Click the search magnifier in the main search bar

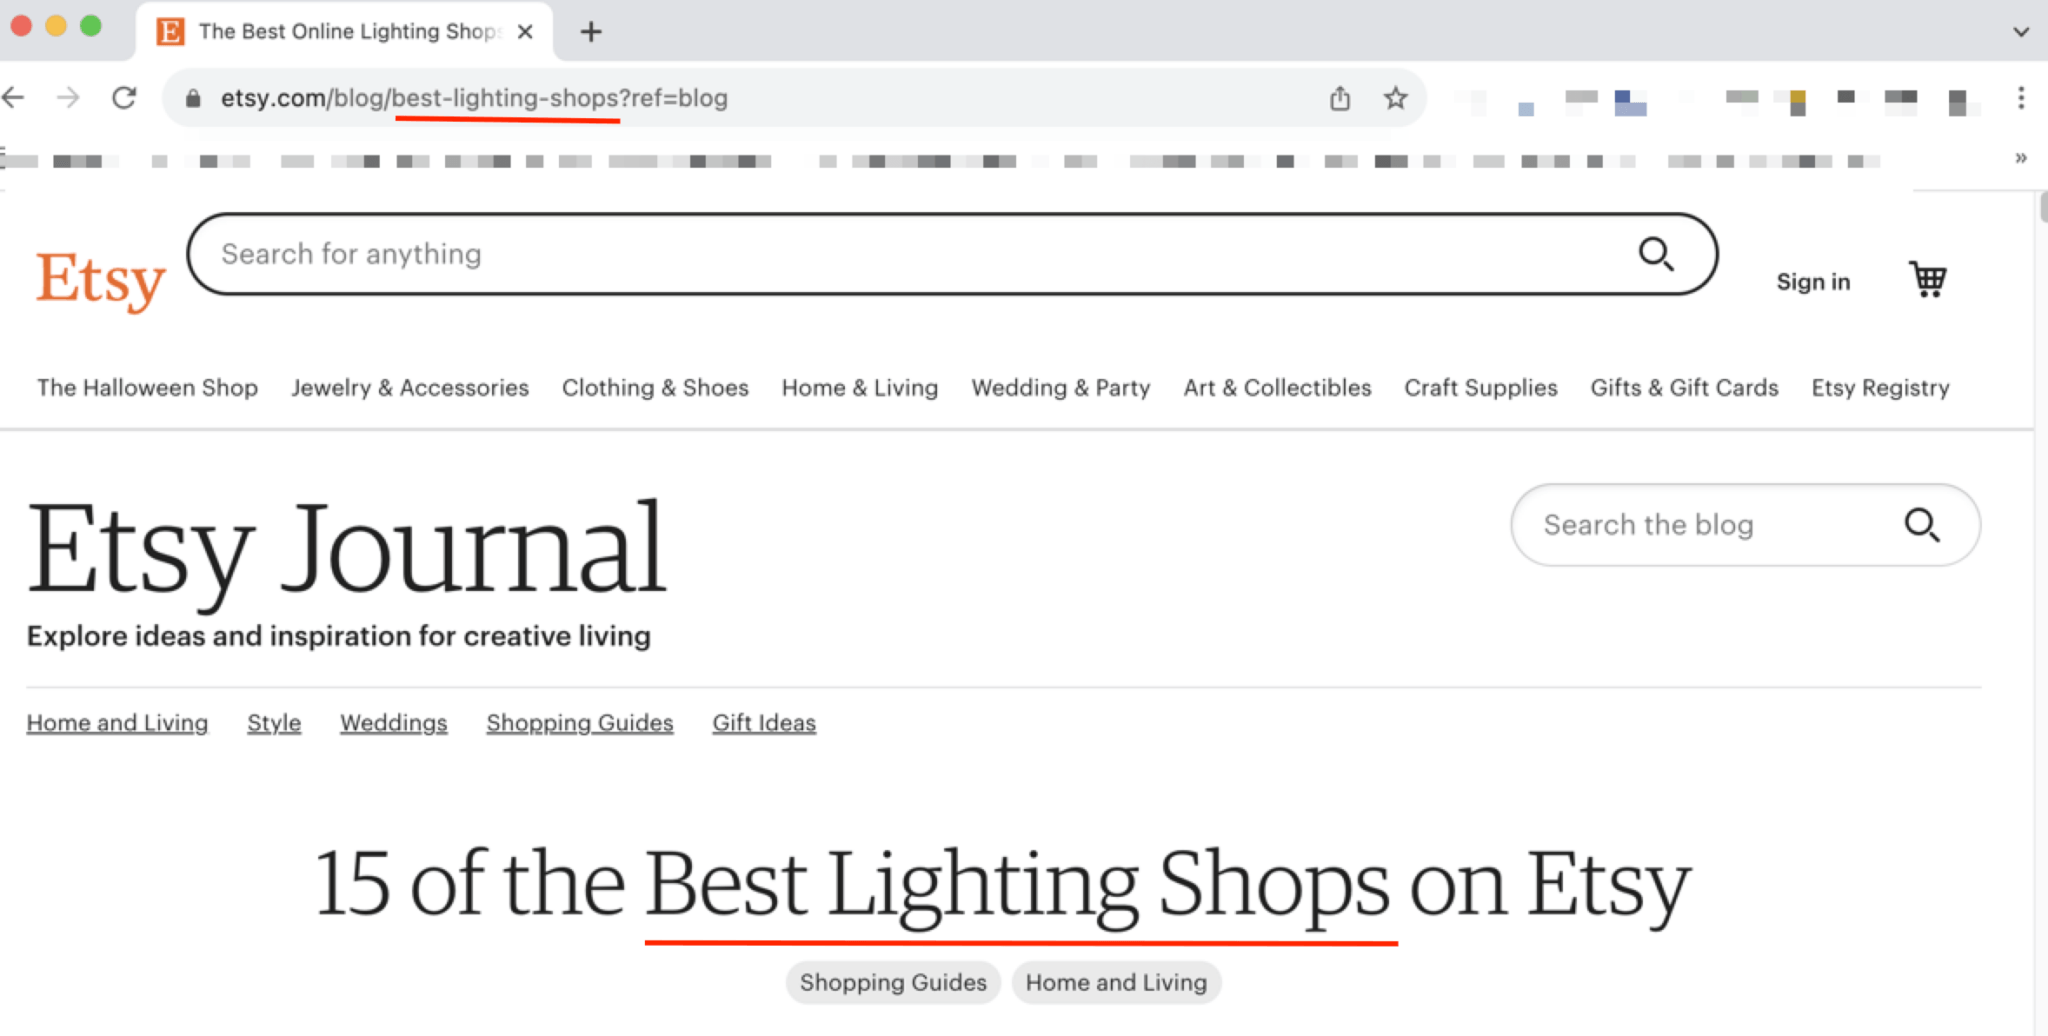1657,254
